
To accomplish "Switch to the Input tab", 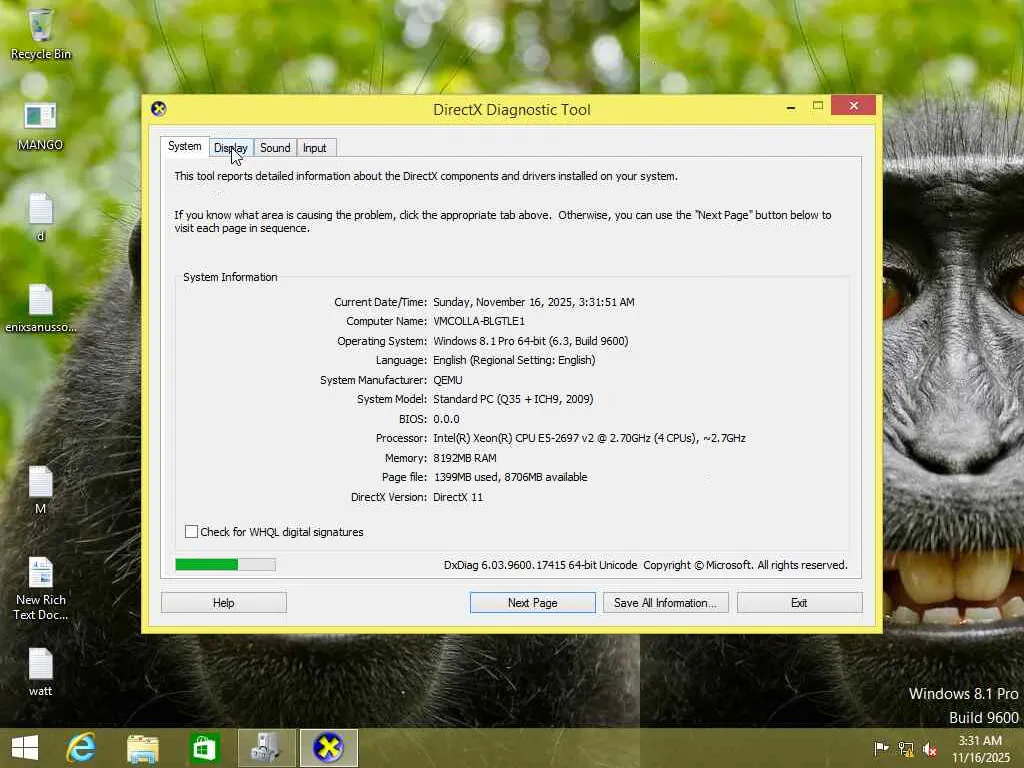I will [315, 148].
